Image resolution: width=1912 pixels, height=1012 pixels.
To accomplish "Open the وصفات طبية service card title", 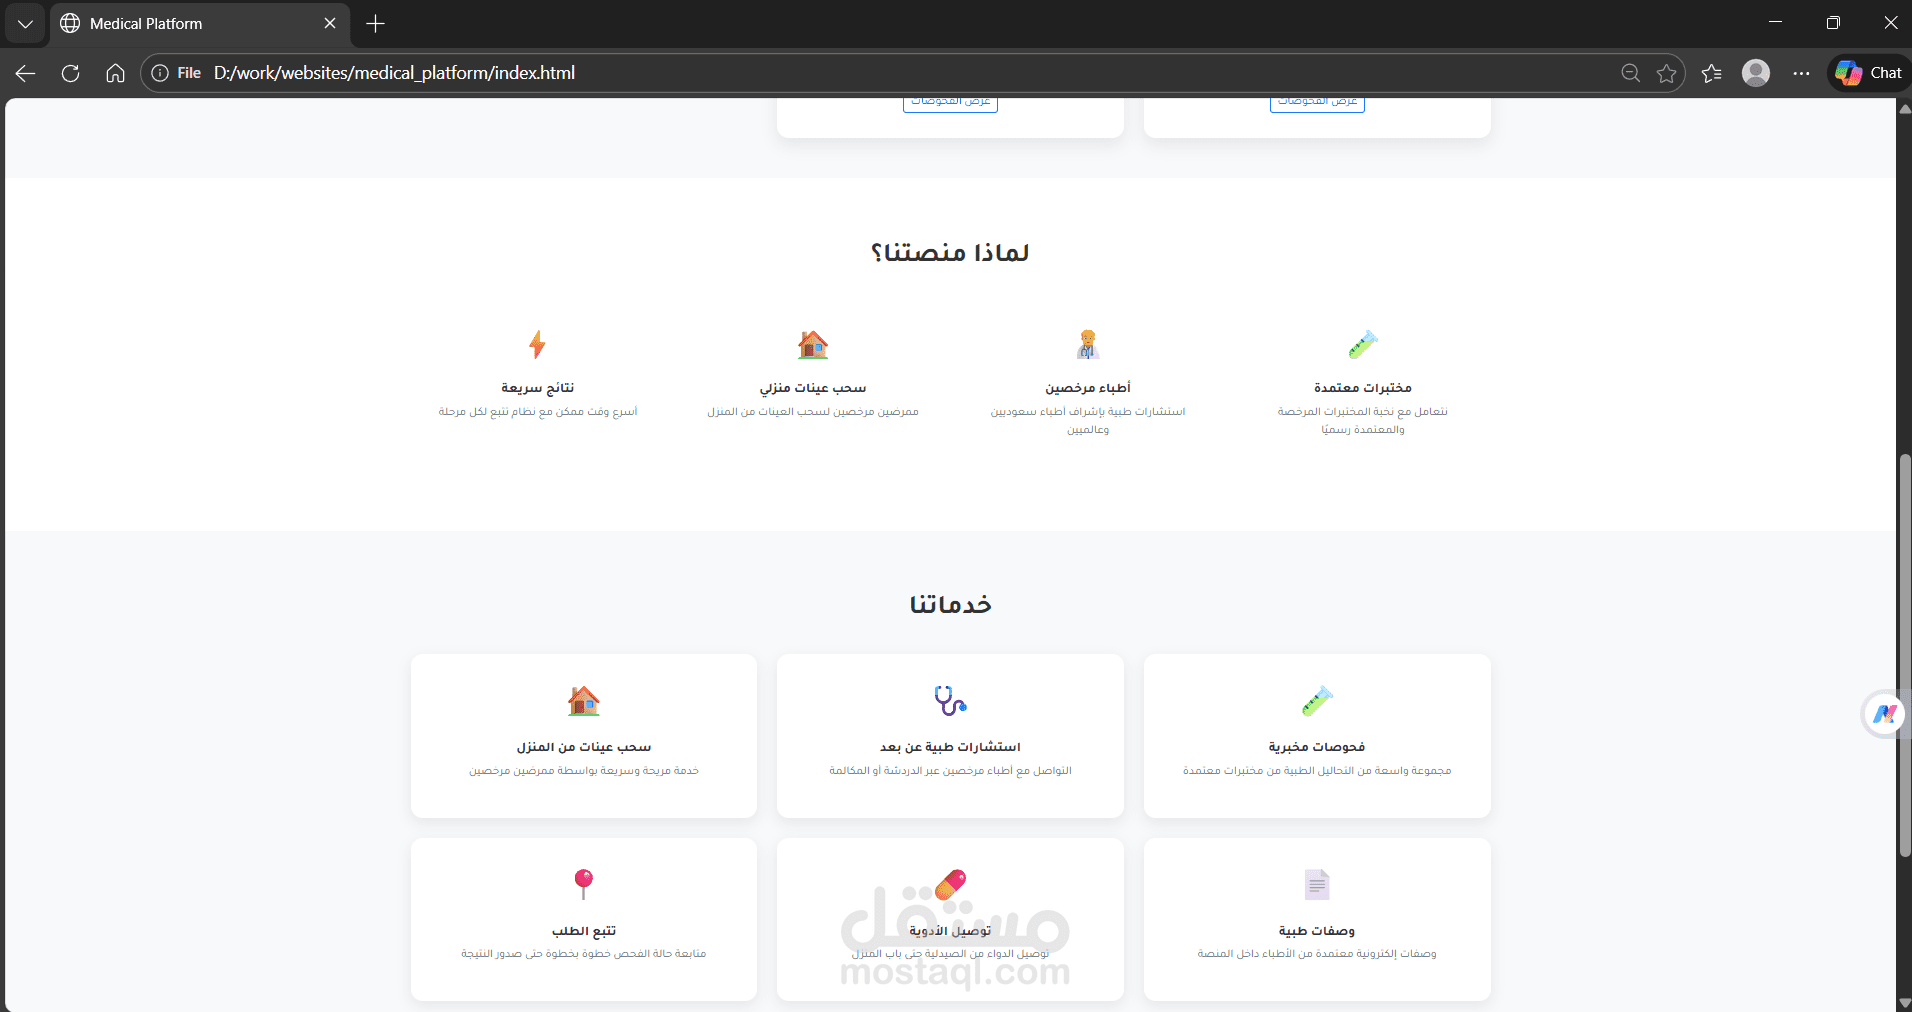I will pos(1317,931).
